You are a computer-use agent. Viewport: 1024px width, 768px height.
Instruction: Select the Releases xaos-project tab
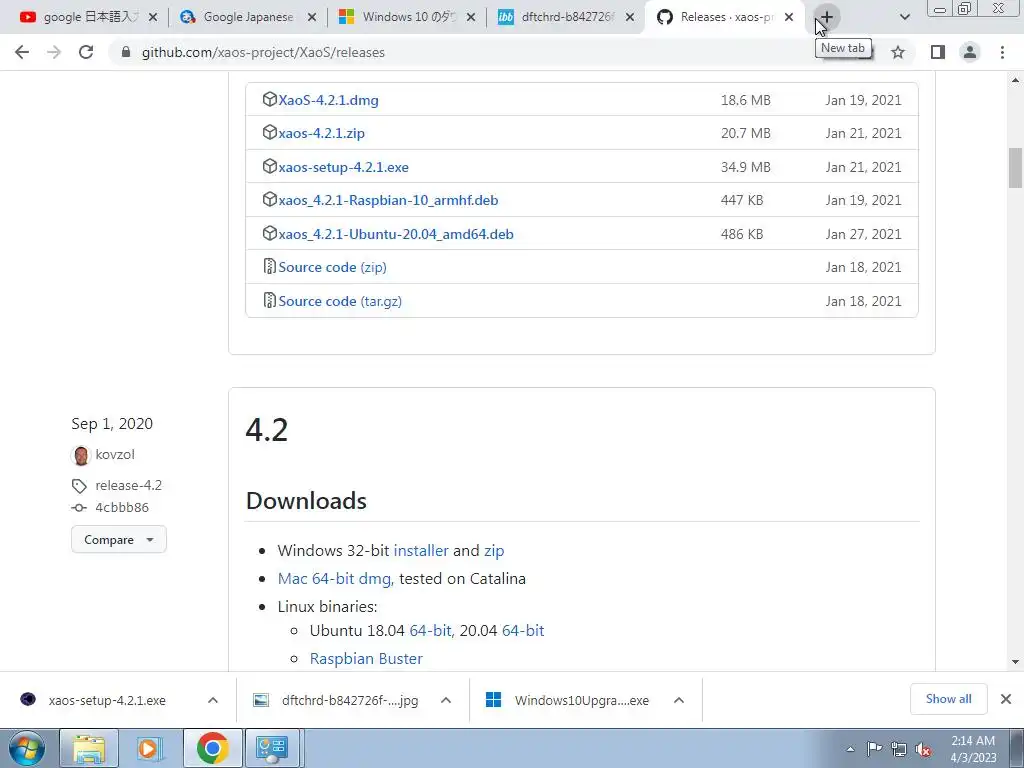pyautogui.click(x=725, y=17)
